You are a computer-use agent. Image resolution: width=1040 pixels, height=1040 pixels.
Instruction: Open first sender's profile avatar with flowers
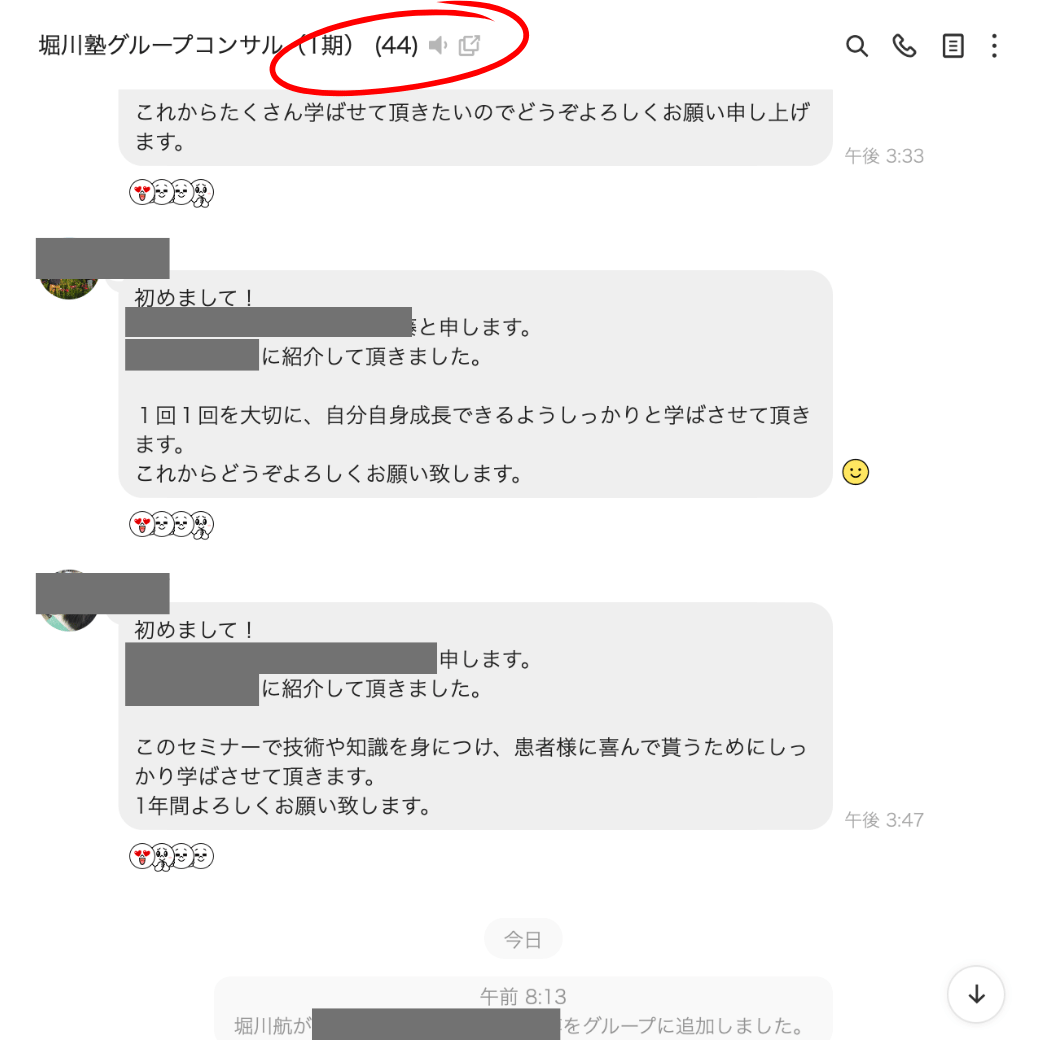click(69, 287)
